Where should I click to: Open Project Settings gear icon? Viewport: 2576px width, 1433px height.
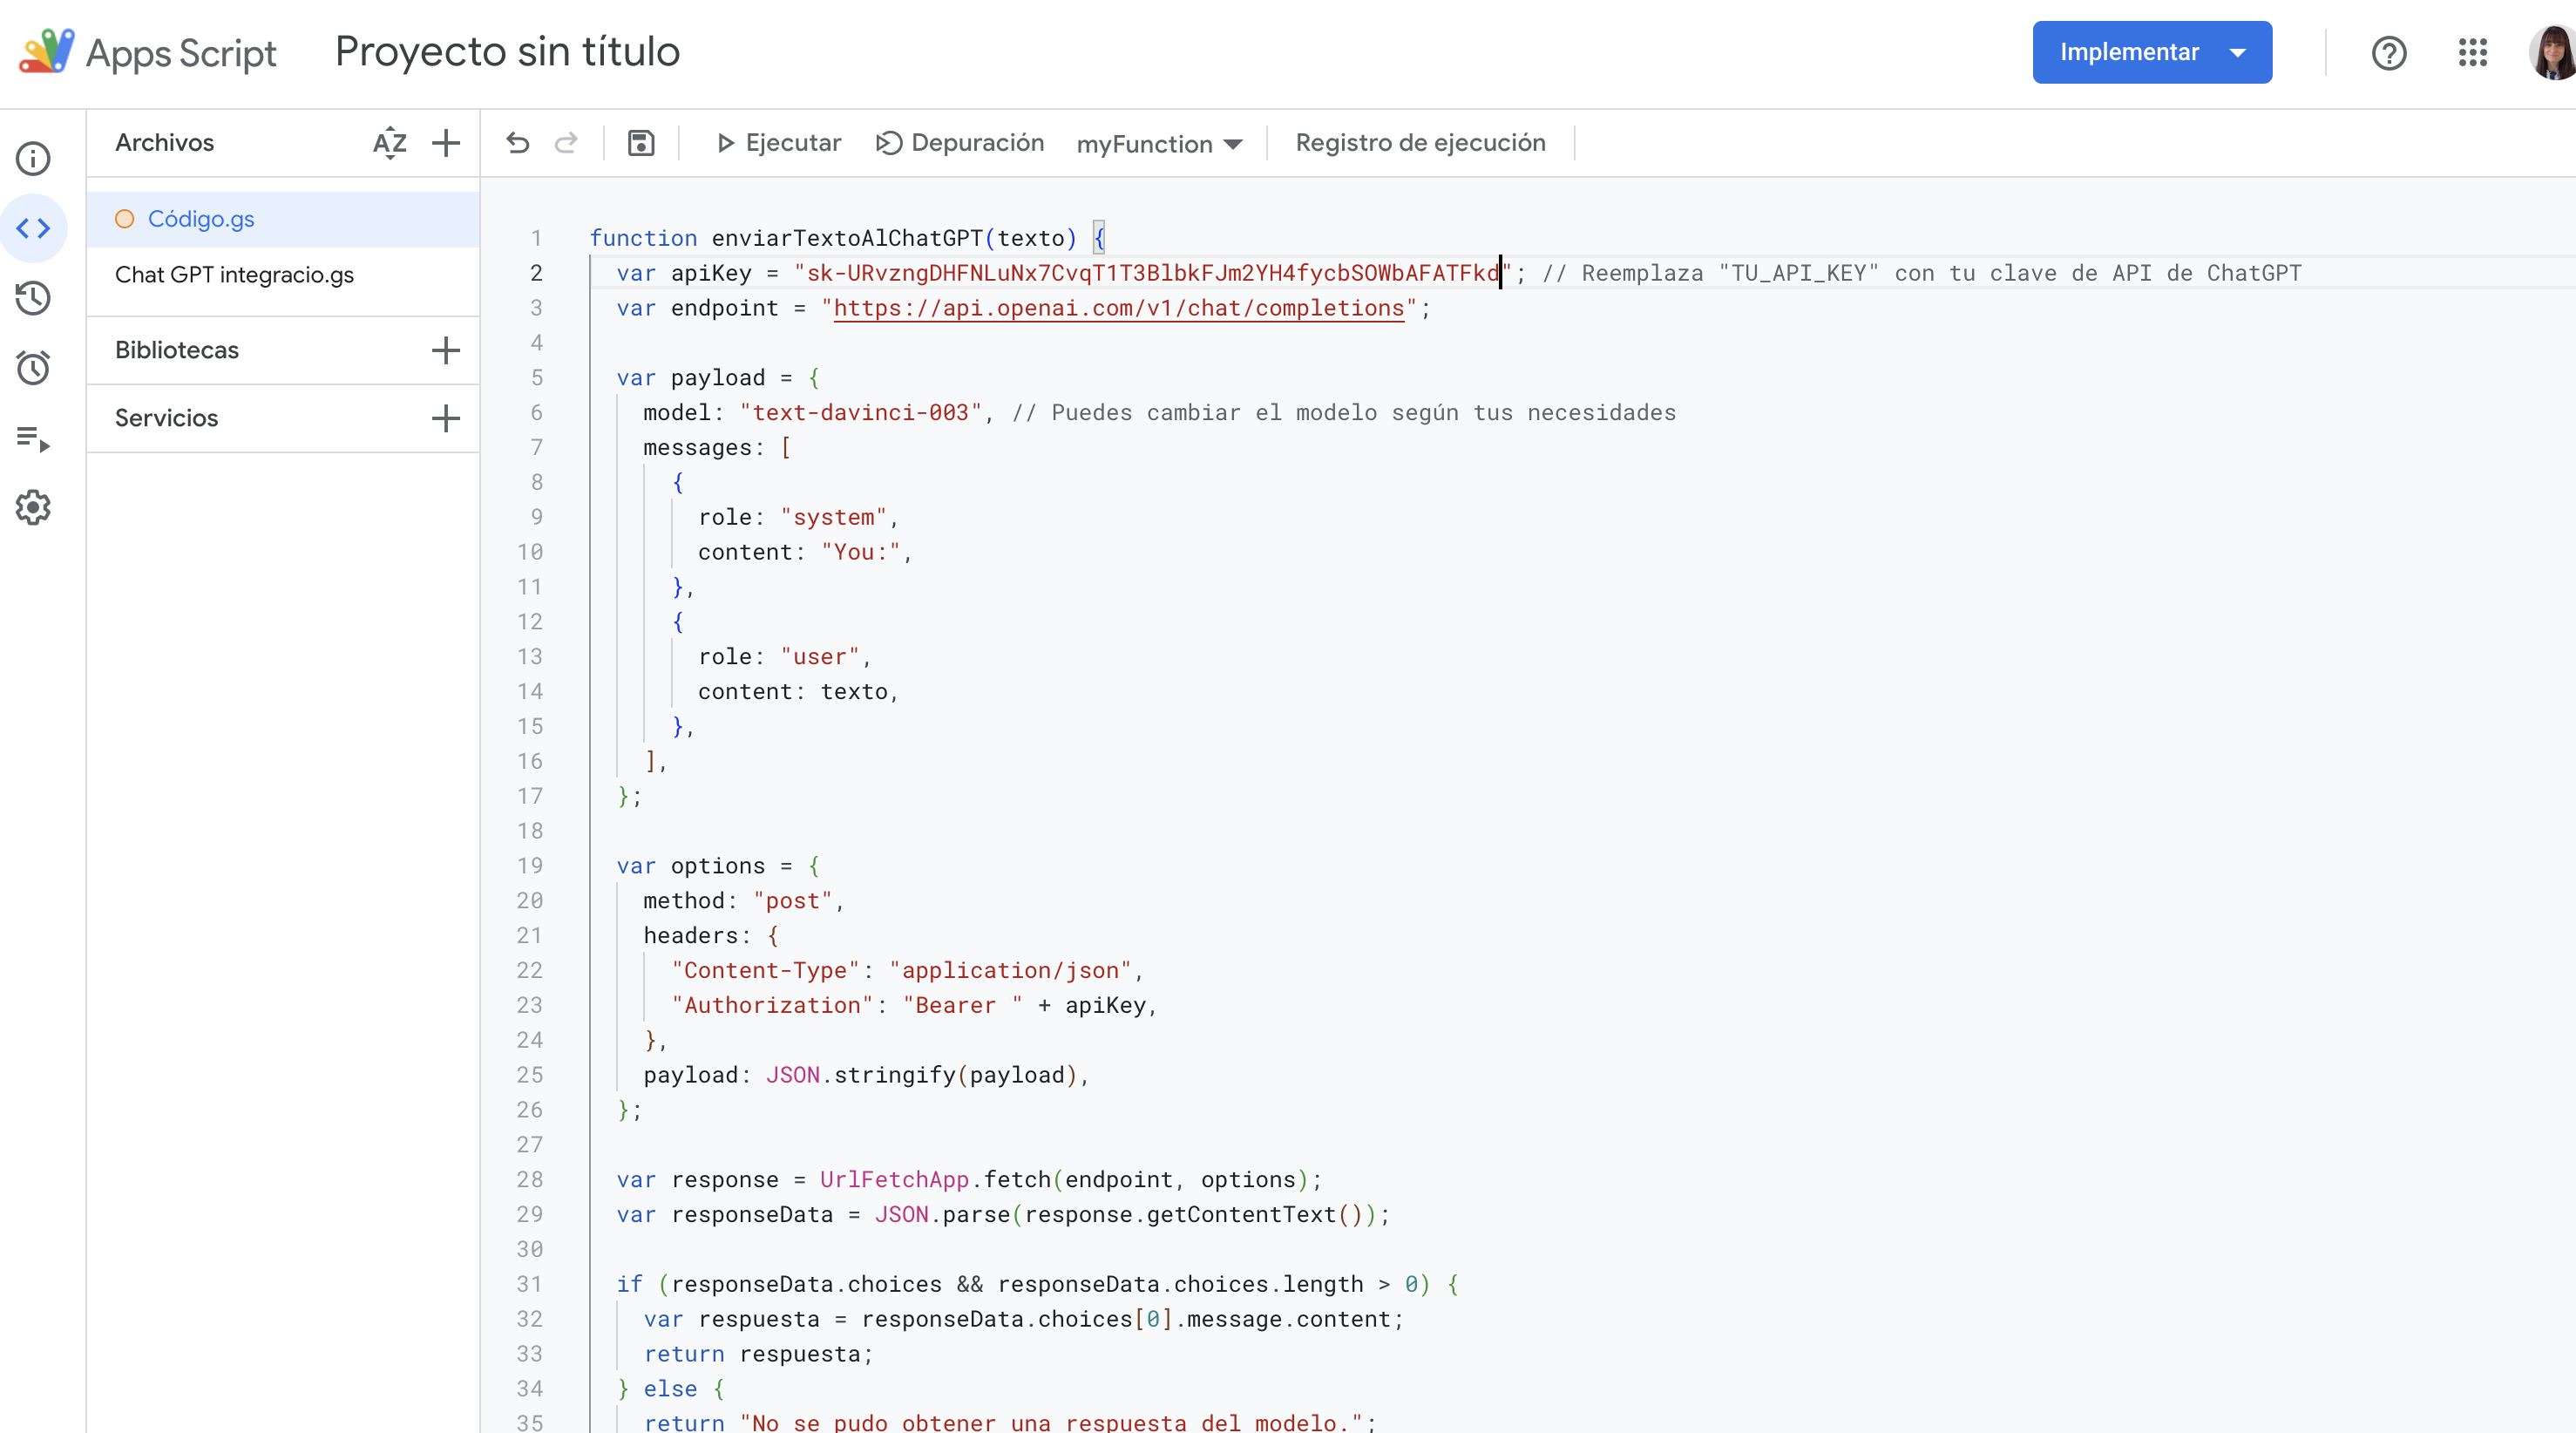coord(33,508)
